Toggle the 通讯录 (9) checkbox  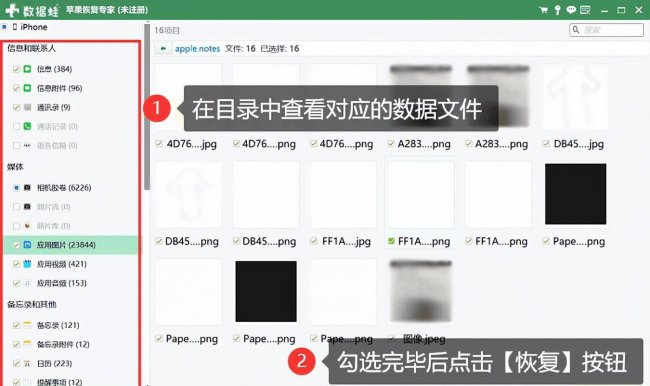[16, 107]
